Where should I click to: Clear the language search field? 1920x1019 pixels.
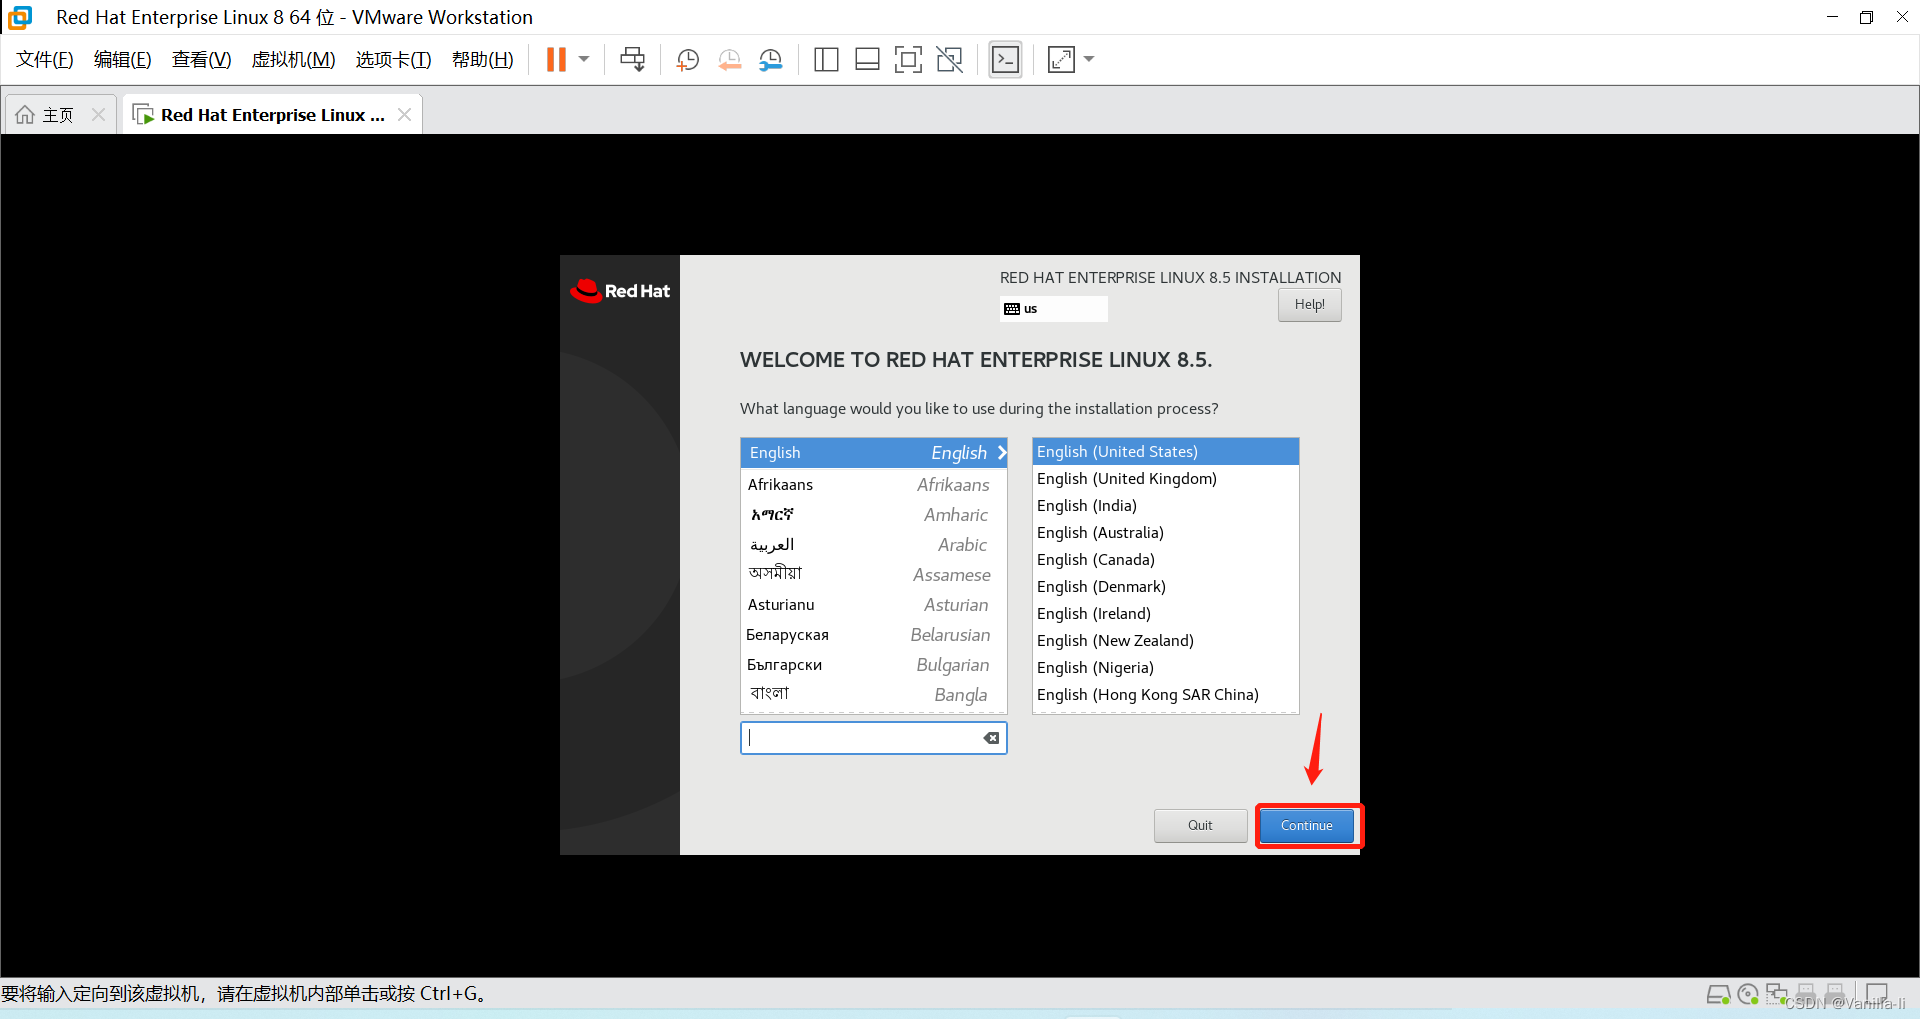coord(991,737)
